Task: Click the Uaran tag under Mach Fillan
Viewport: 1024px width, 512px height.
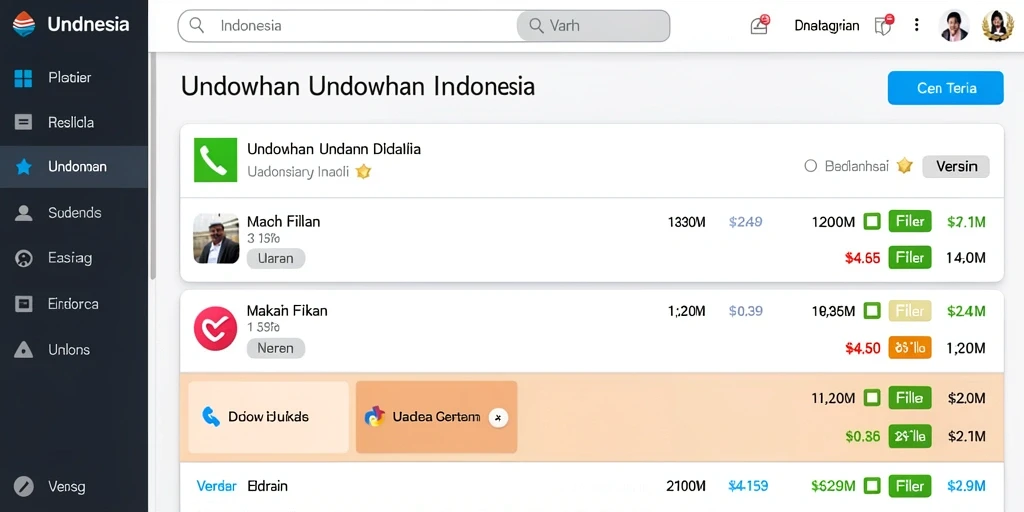Action: pyautogui.click(x=276, y=258)
